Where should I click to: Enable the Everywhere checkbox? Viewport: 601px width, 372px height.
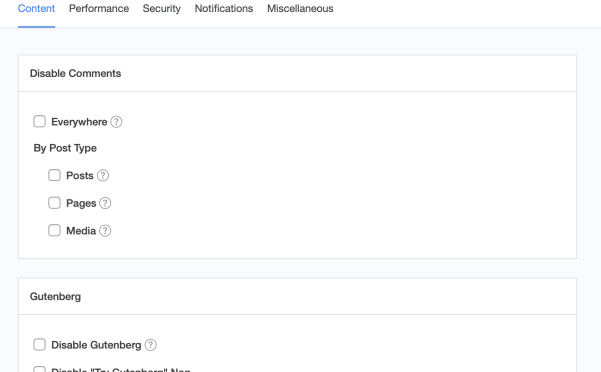pos(39,121)
